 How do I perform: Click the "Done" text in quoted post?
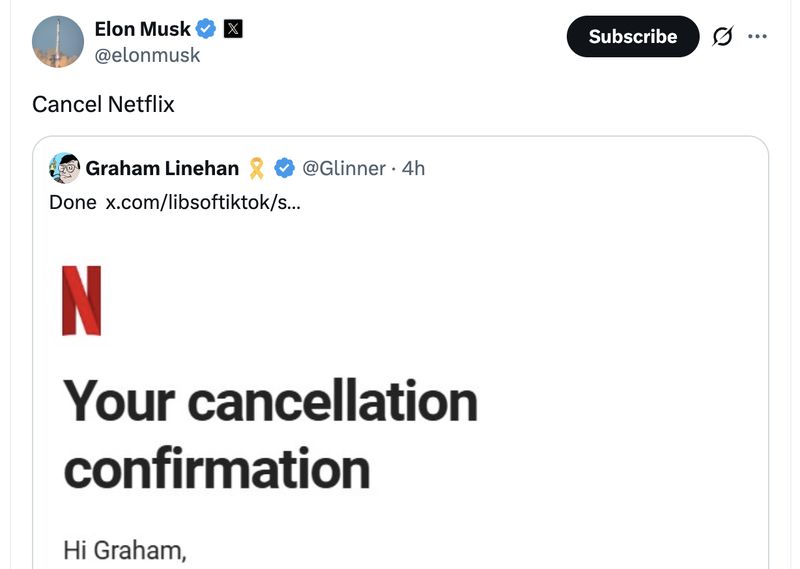73,202
